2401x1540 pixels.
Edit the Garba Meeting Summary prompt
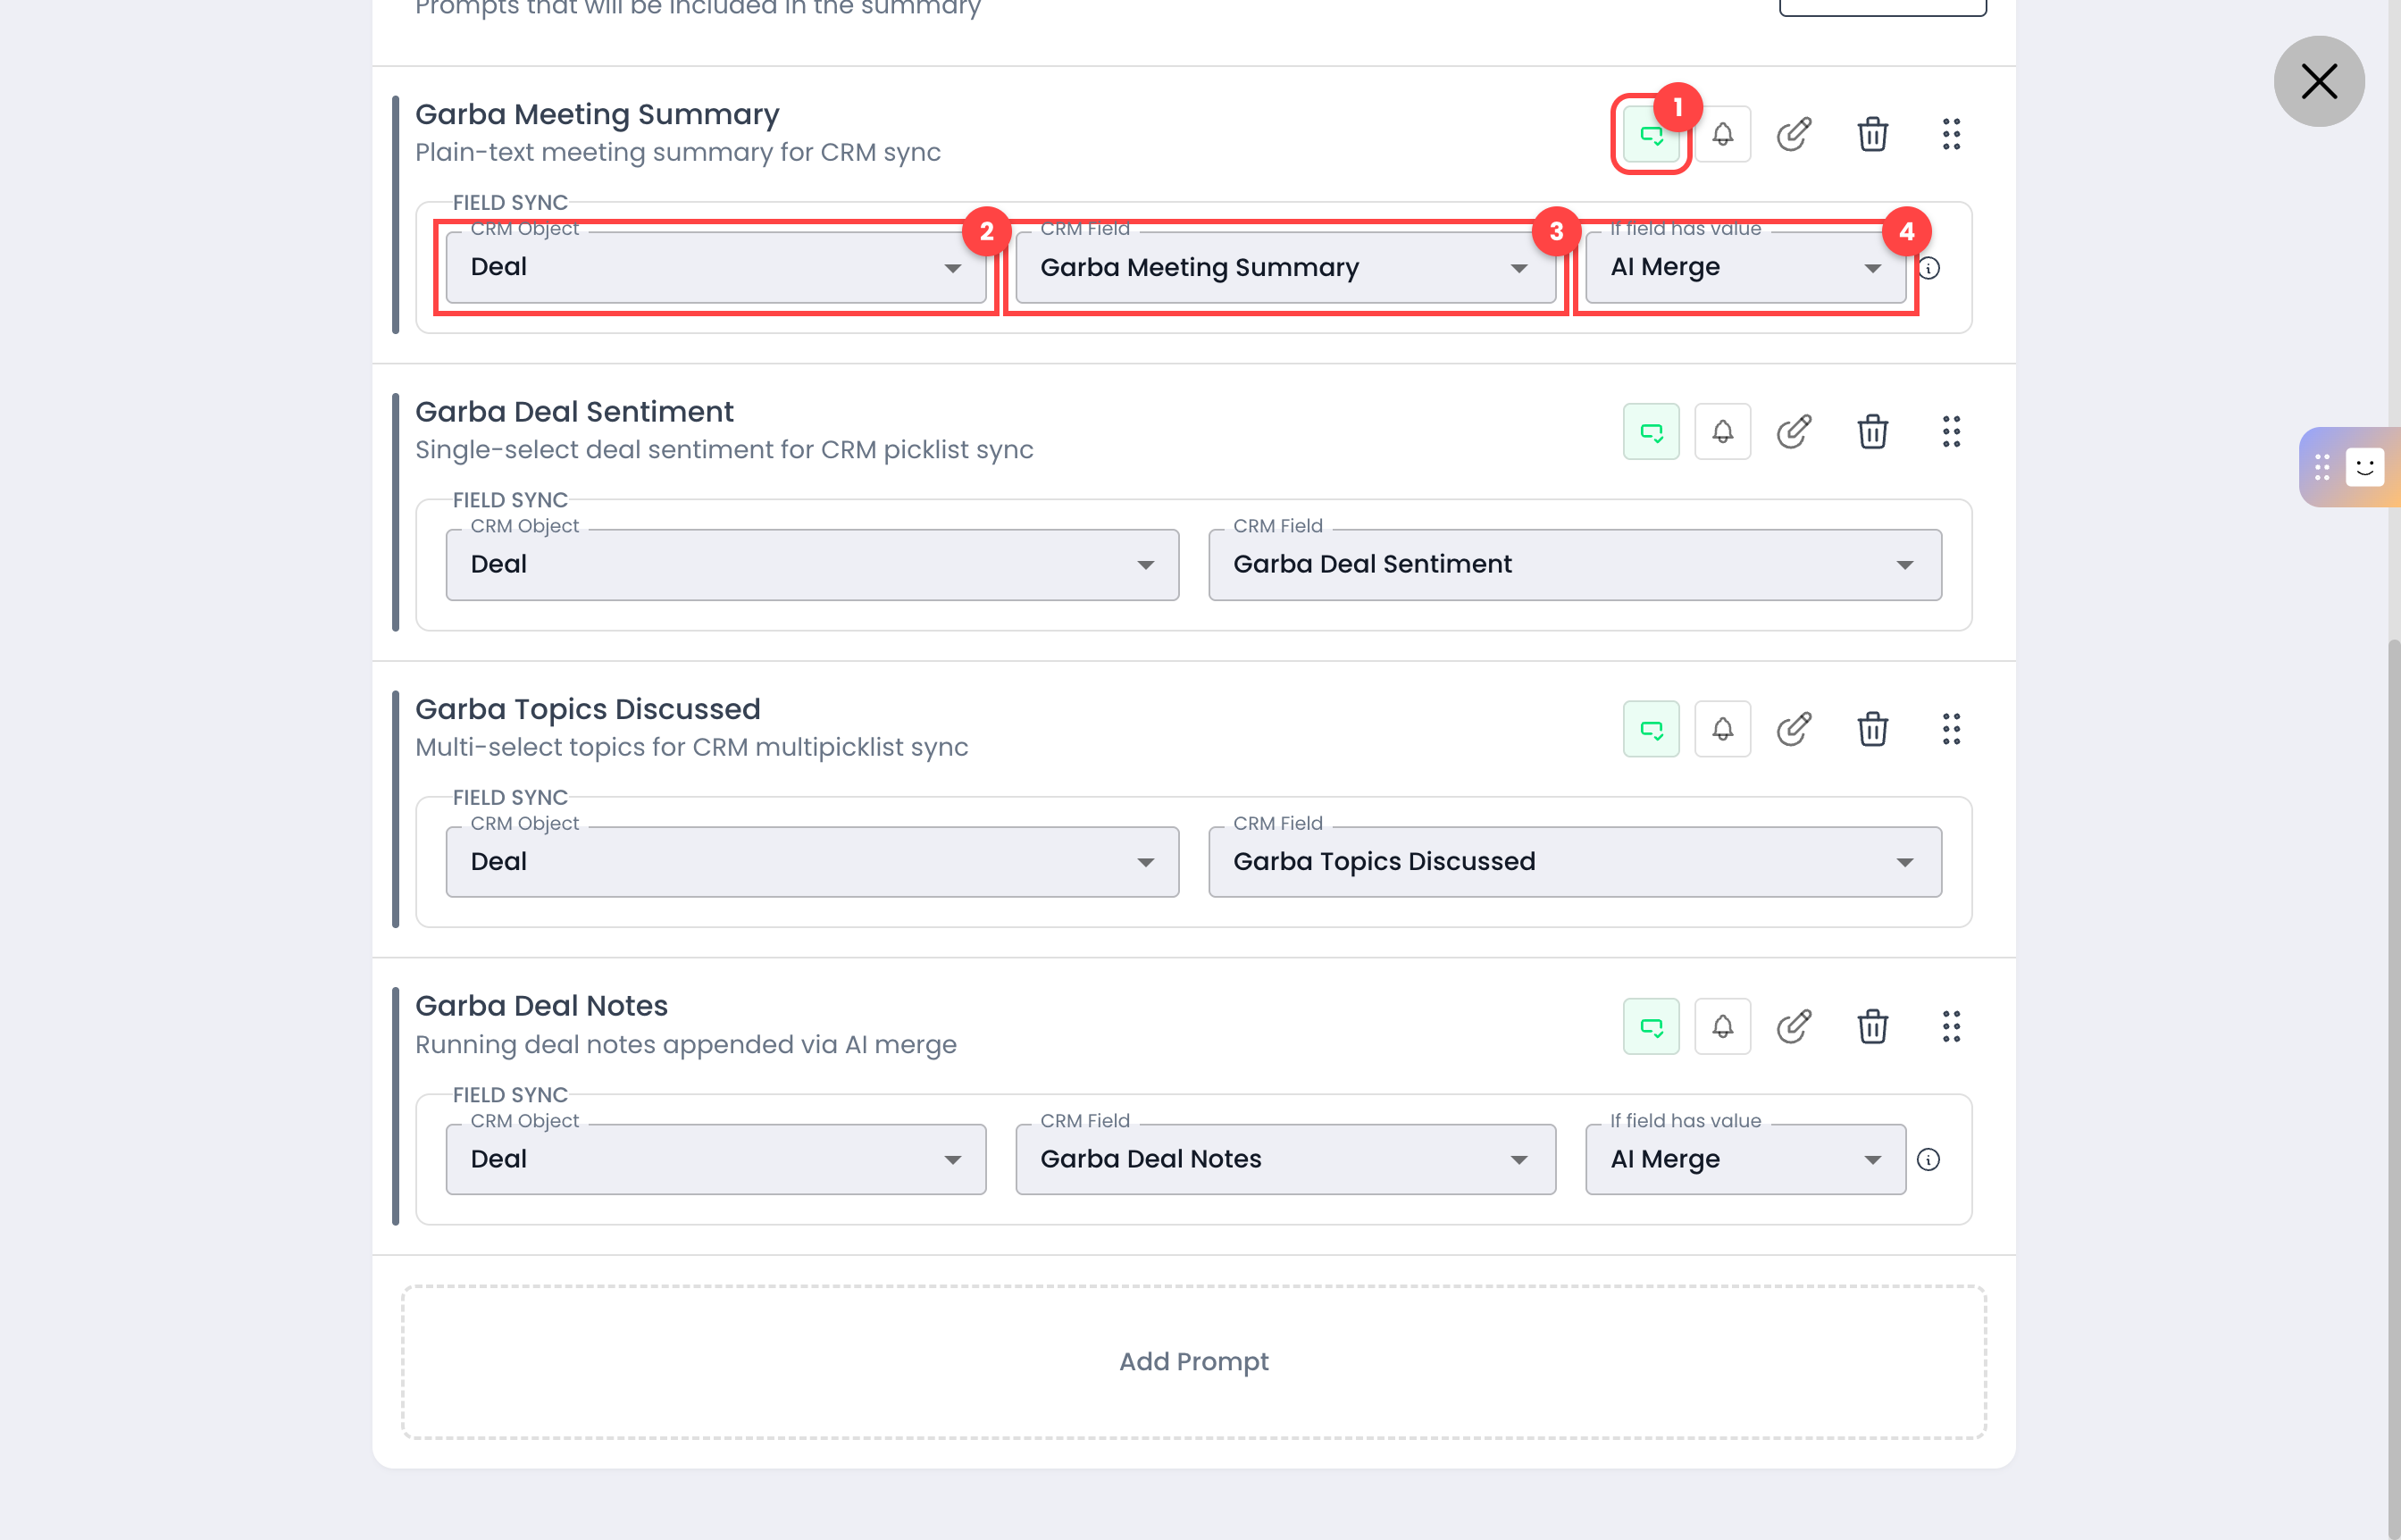pos(1794,135)
